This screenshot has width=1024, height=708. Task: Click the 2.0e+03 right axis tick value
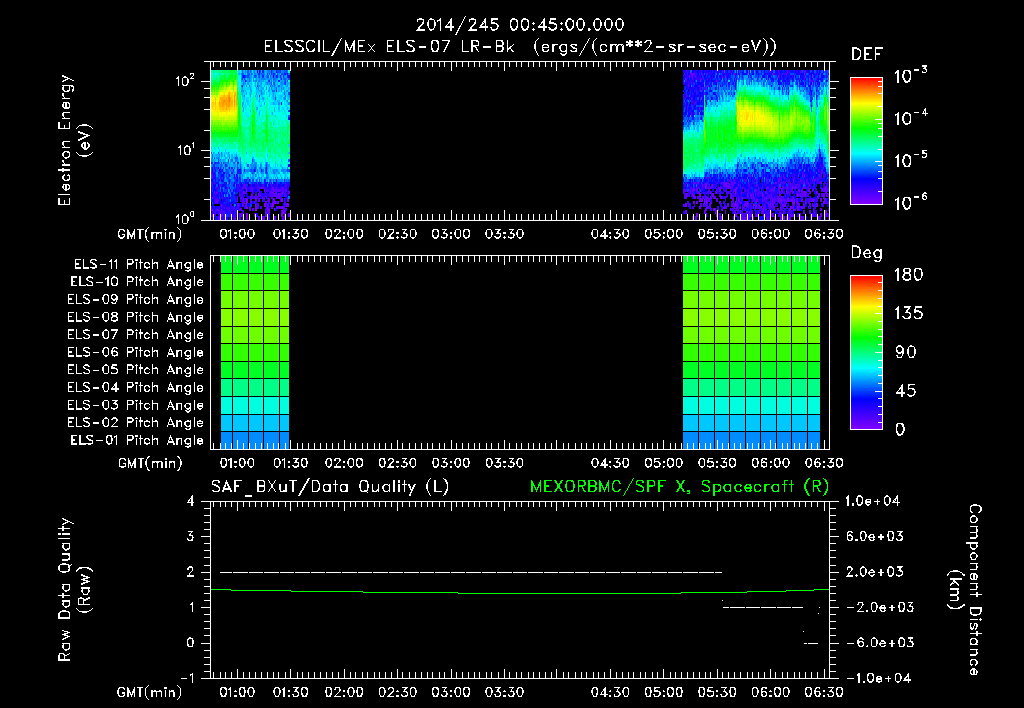875,572
